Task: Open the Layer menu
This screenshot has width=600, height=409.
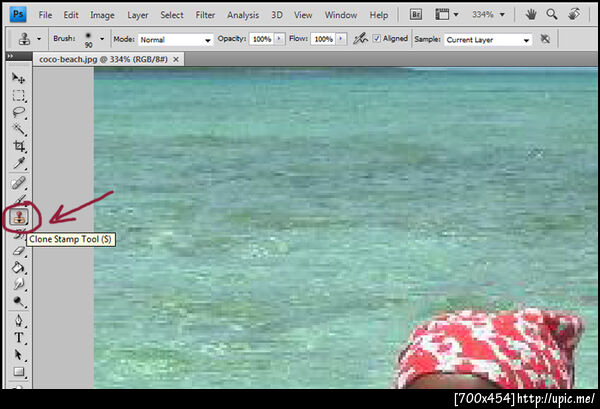Action: pyautogui.click(x=138, y=15)
